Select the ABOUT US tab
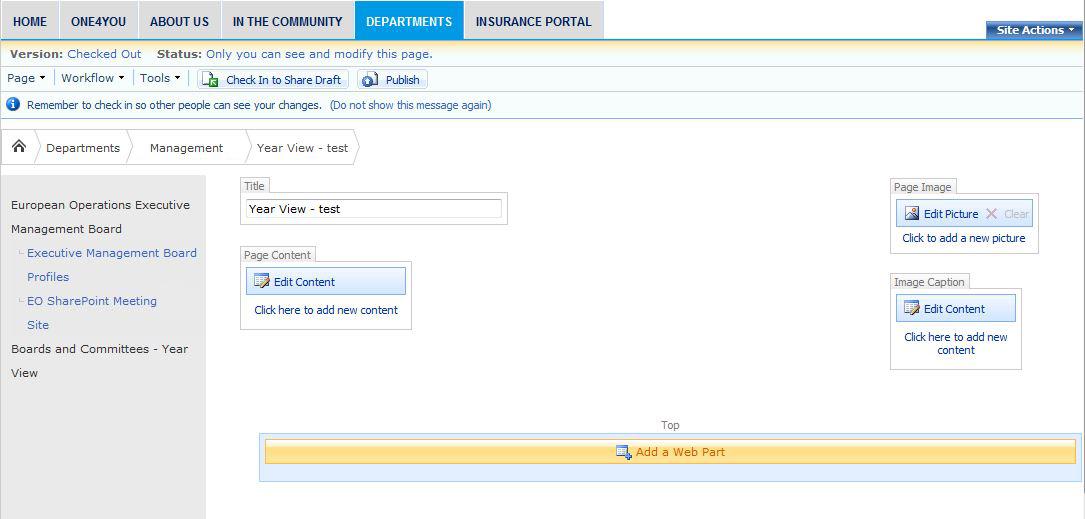Screen dimensions: 1085x519 (179, 21)
